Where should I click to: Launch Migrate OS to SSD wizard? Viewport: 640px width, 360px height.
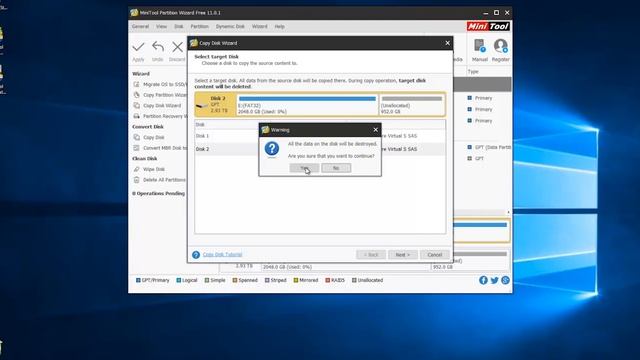[x=165, y=84]
